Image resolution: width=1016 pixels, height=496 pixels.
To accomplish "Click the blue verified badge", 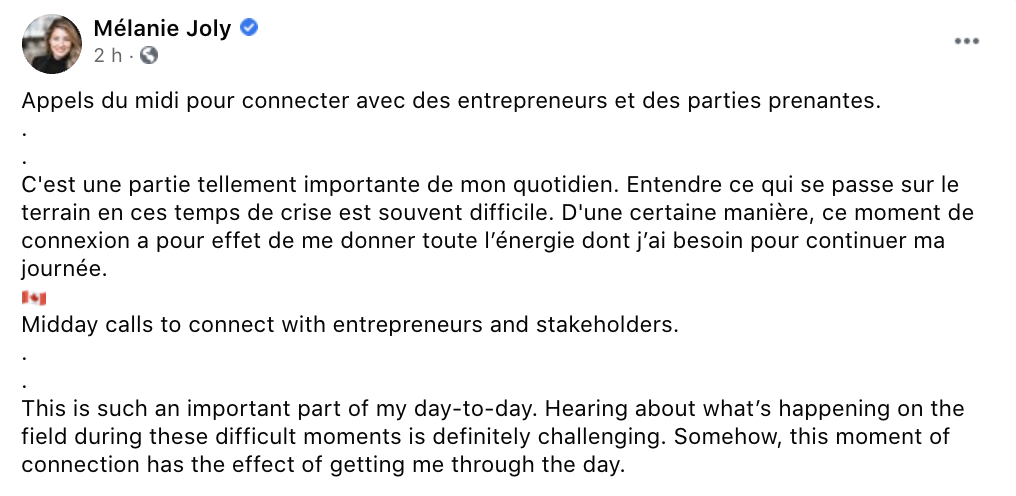I will tap(249, 28).
